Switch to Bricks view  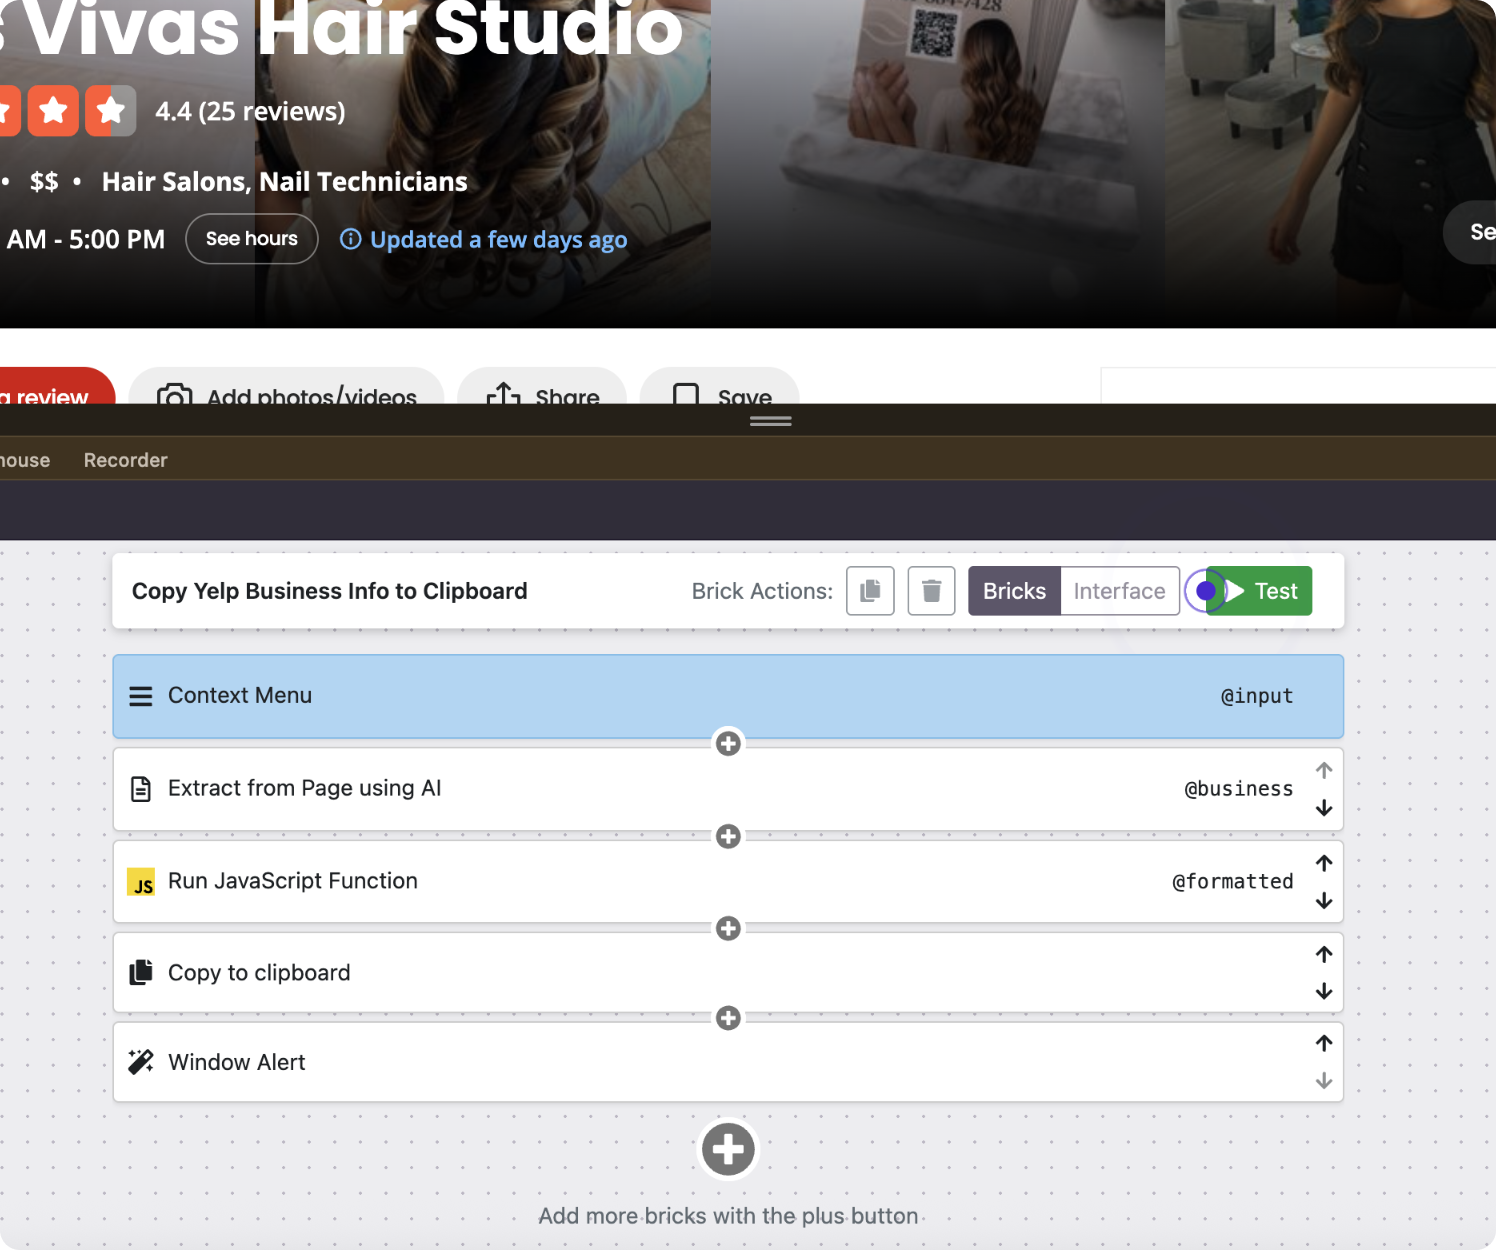click(1014, 591)
